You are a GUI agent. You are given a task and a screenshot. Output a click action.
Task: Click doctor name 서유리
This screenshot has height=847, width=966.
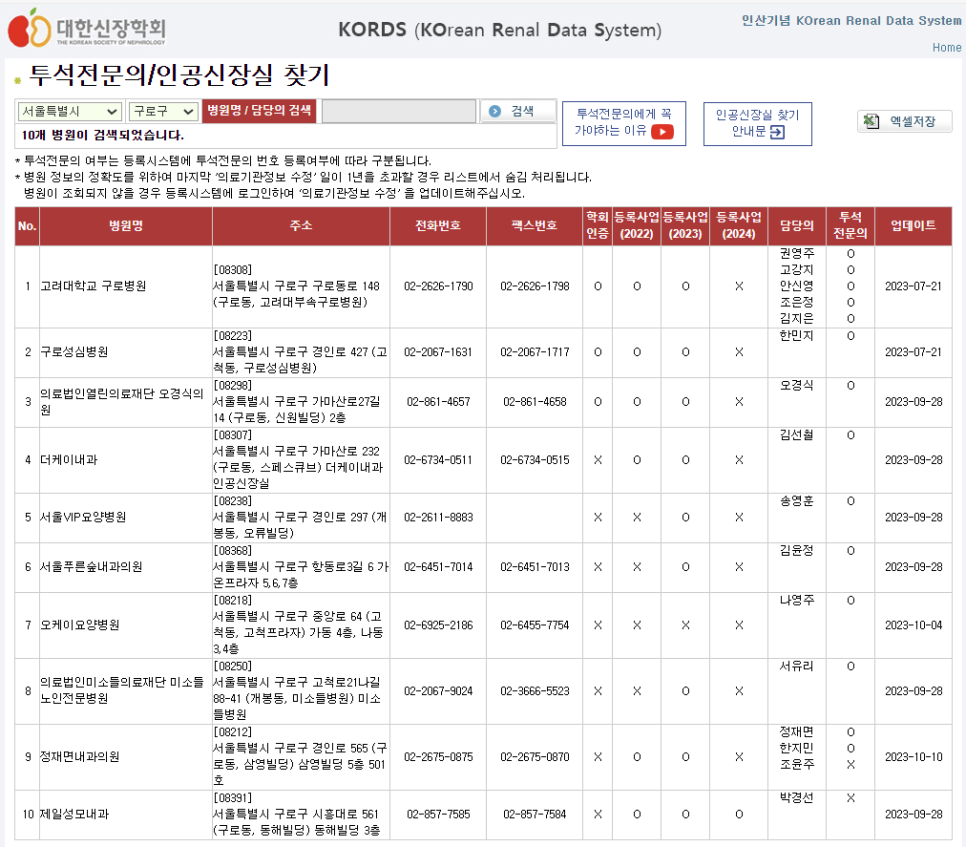pyautogui.click(x=797, y=666)
